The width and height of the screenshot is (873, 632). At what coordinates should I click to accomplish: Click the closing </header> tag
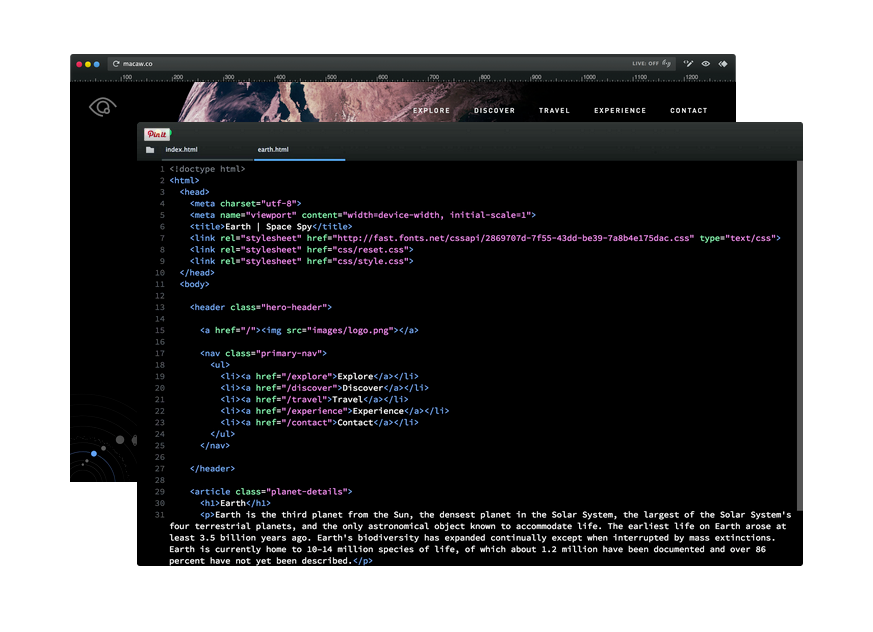(x=212, y=469)
